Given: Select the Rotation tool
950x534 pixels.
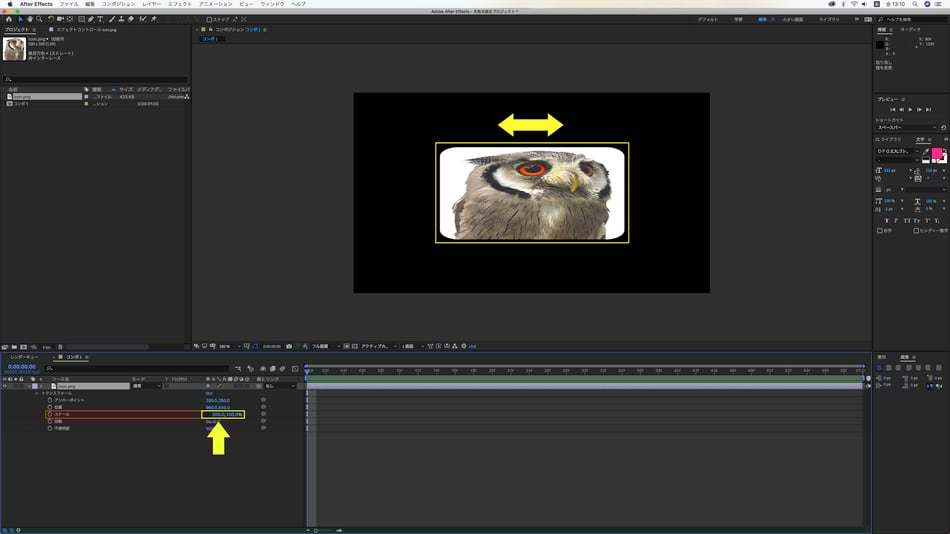Looking at the screenshot, I should [52, 19].
